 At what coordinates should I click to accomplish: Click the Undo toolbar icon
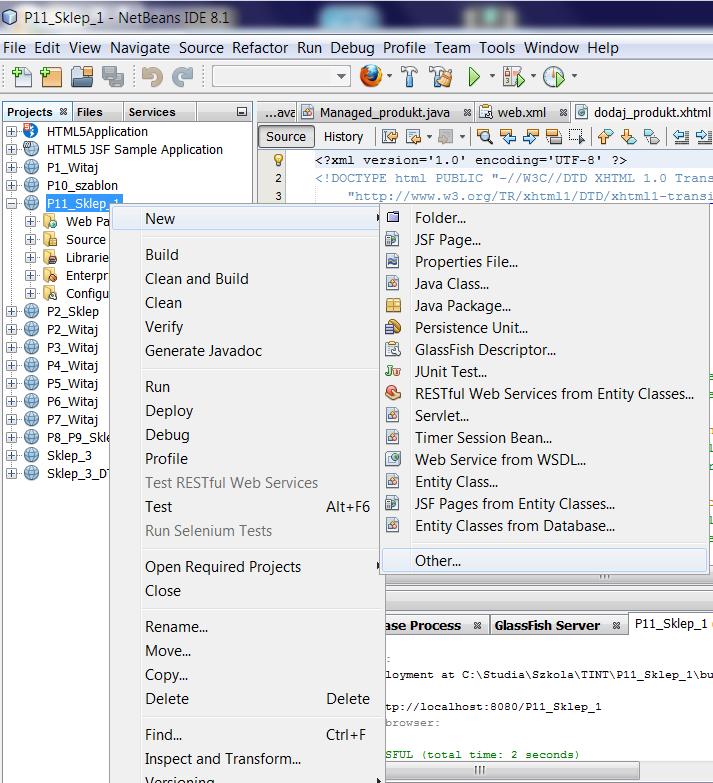tap(152, 76)
